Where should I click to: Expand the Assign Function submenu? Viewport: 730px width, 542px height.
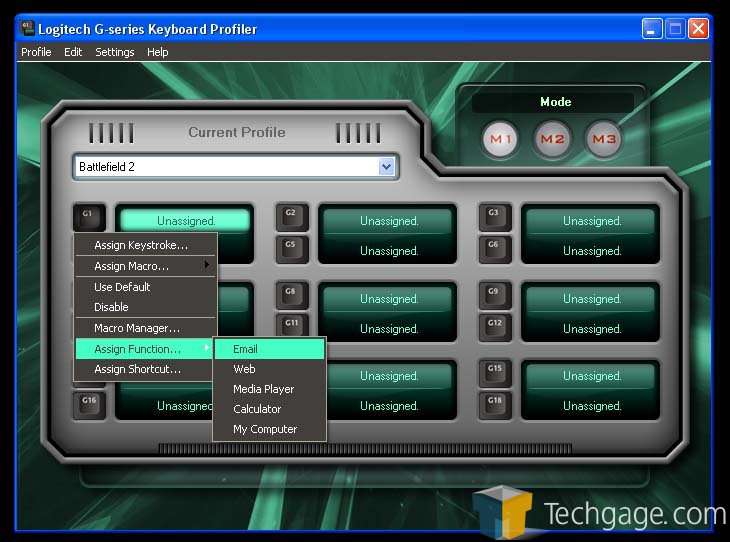tap(144, 349)
